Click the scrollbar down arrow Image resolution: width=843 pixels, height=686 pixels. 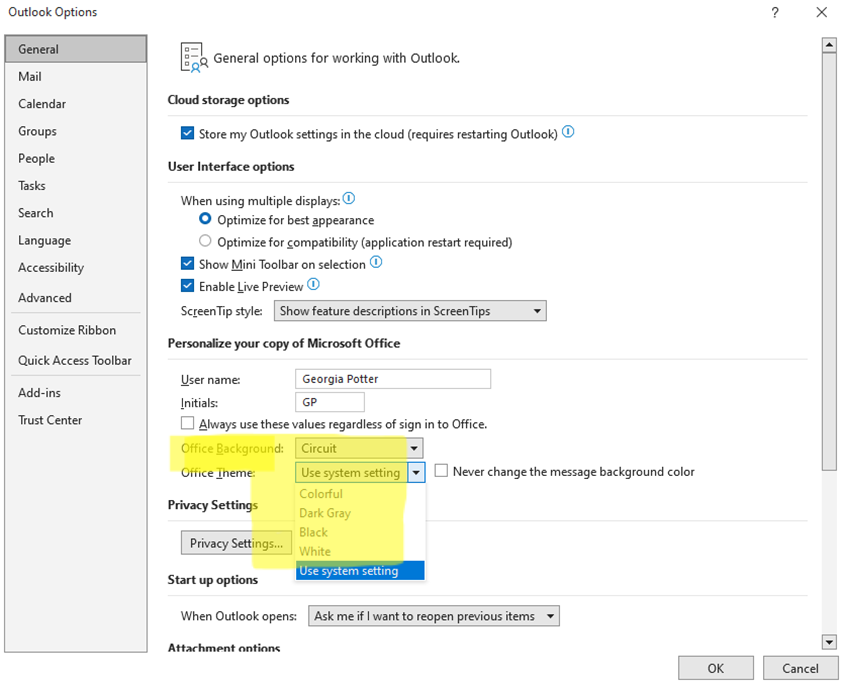829,641
